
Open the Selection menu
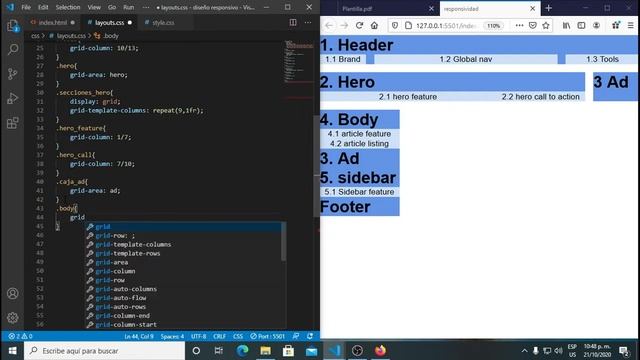pyautogui.click(x=68, y=7)
